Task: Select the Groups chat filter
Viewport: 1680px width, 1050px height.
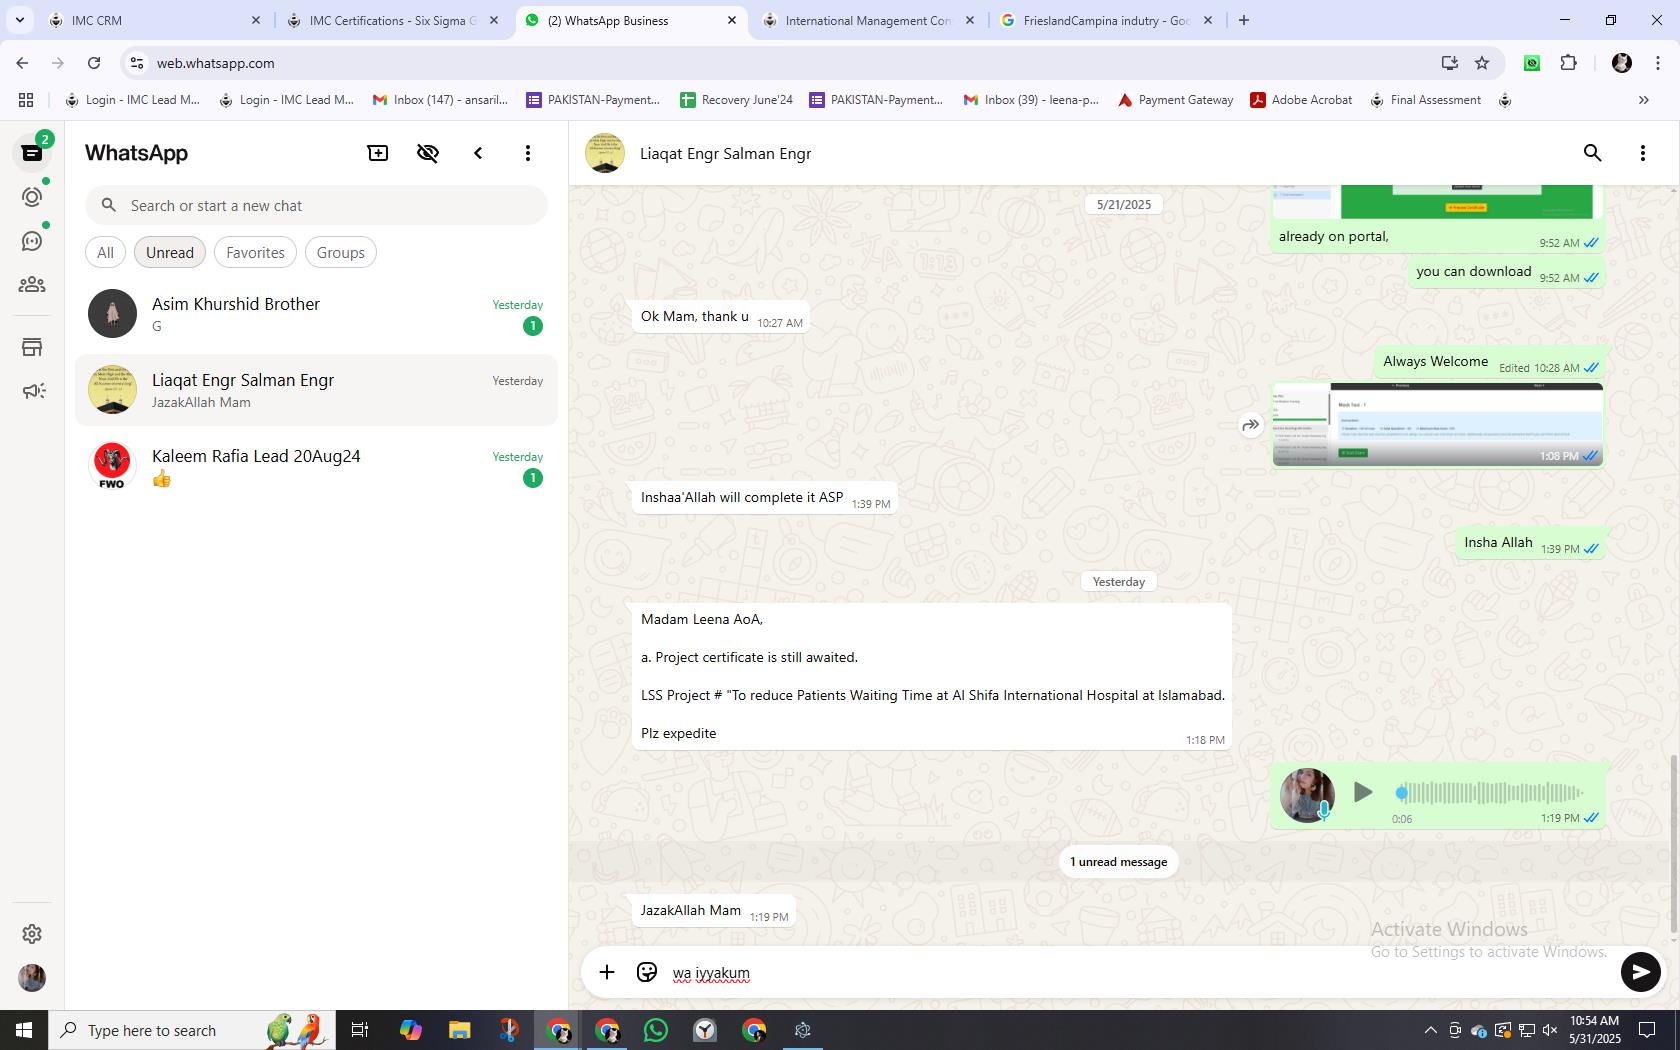Action: 340,252
